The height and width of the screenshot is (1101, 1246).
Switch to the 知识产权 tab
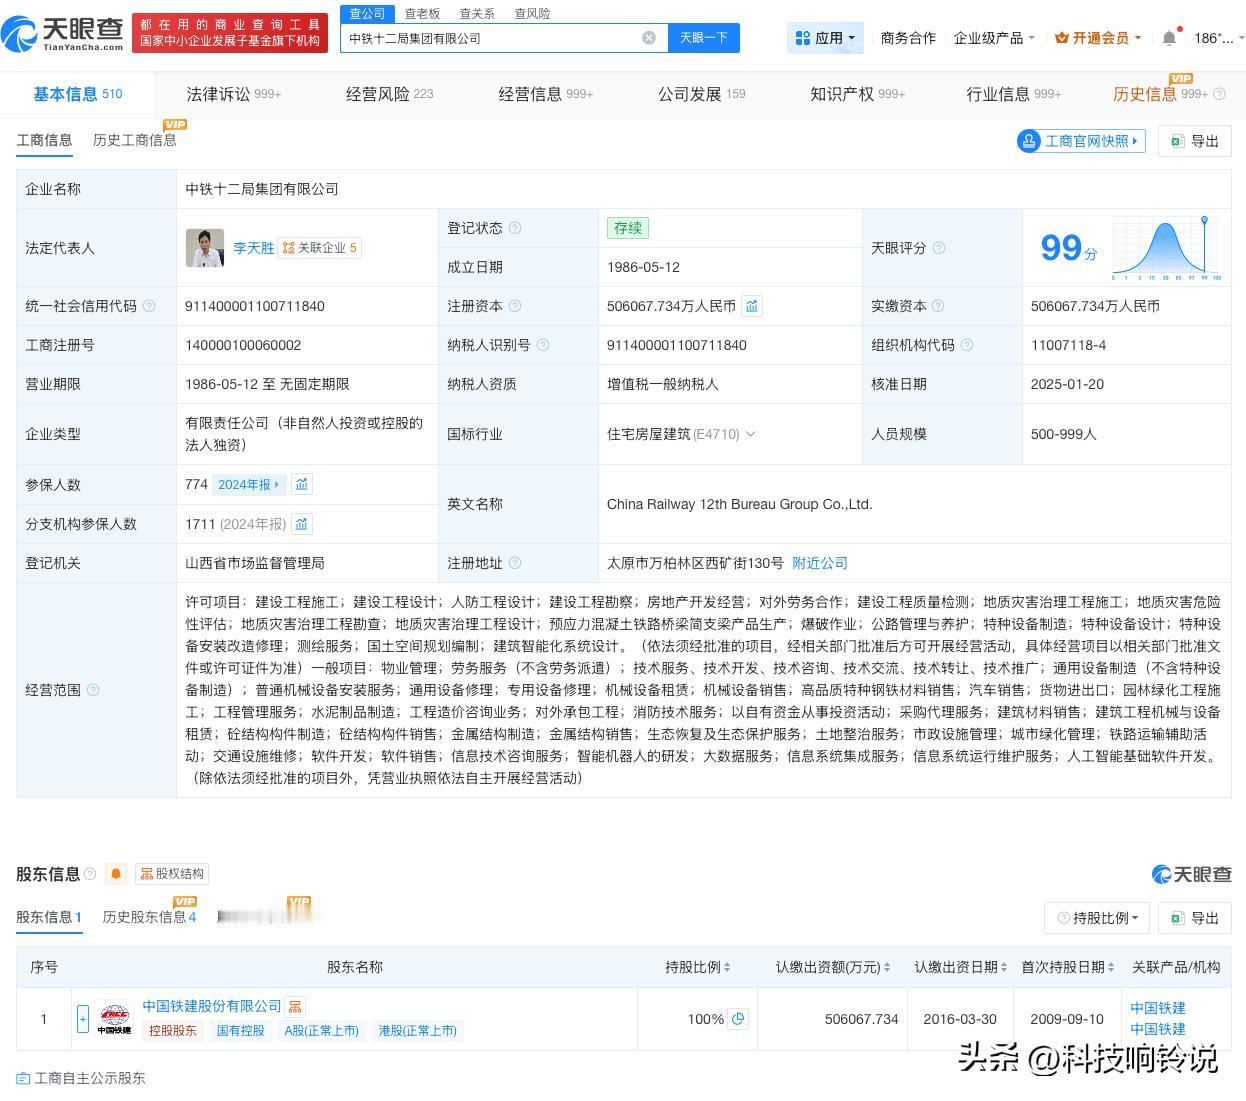click(x=857, y=94)
